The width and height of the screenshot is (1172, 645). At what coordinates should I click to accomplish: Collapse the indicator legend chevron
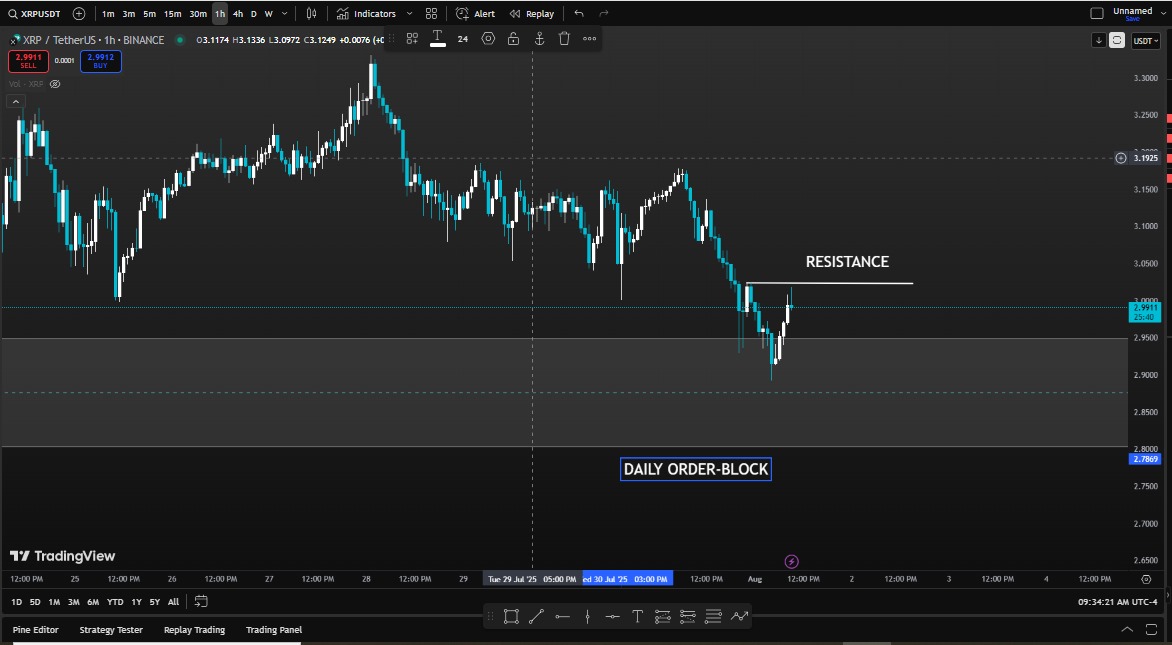point(16,101)
